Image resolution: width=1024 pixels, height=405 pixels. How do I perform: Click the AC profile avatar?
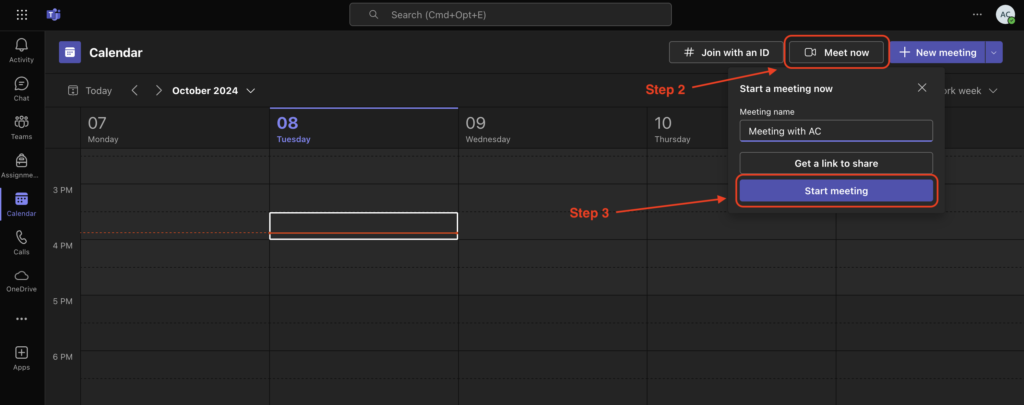click(1005, 14)
